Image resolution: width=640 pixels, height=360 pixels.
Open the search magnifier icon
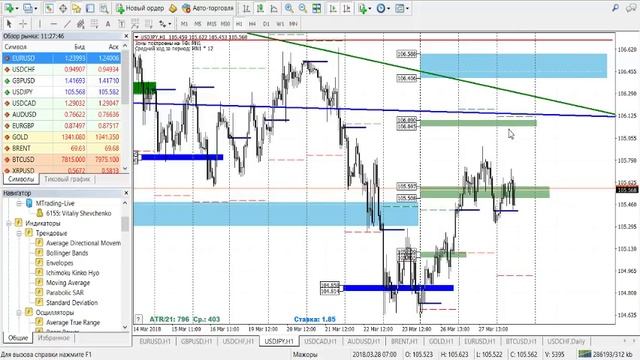click(616, 8)
